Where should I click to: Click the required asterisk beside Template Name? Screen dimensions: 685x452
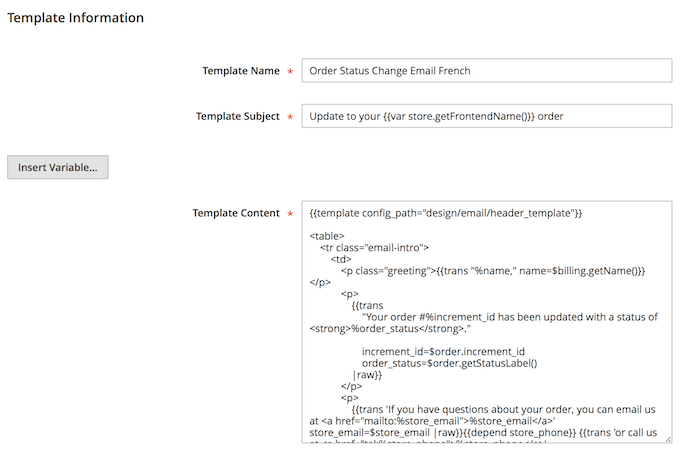click(290, 72)
